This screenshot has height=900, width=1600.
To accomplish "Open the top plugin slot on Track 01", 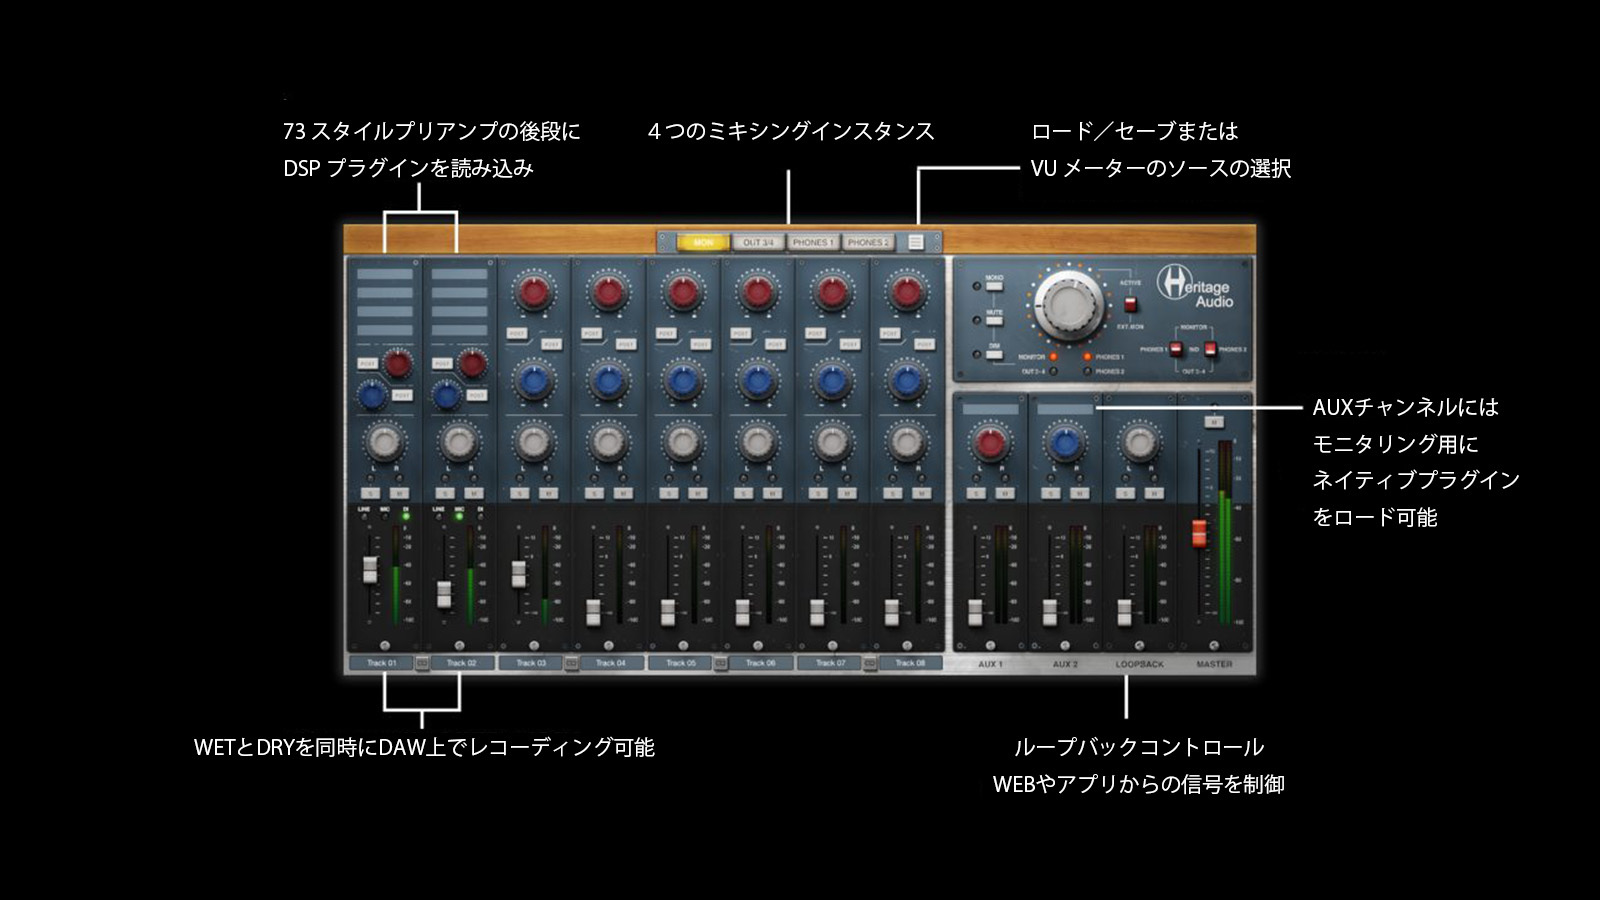I will tap(385, 274).
